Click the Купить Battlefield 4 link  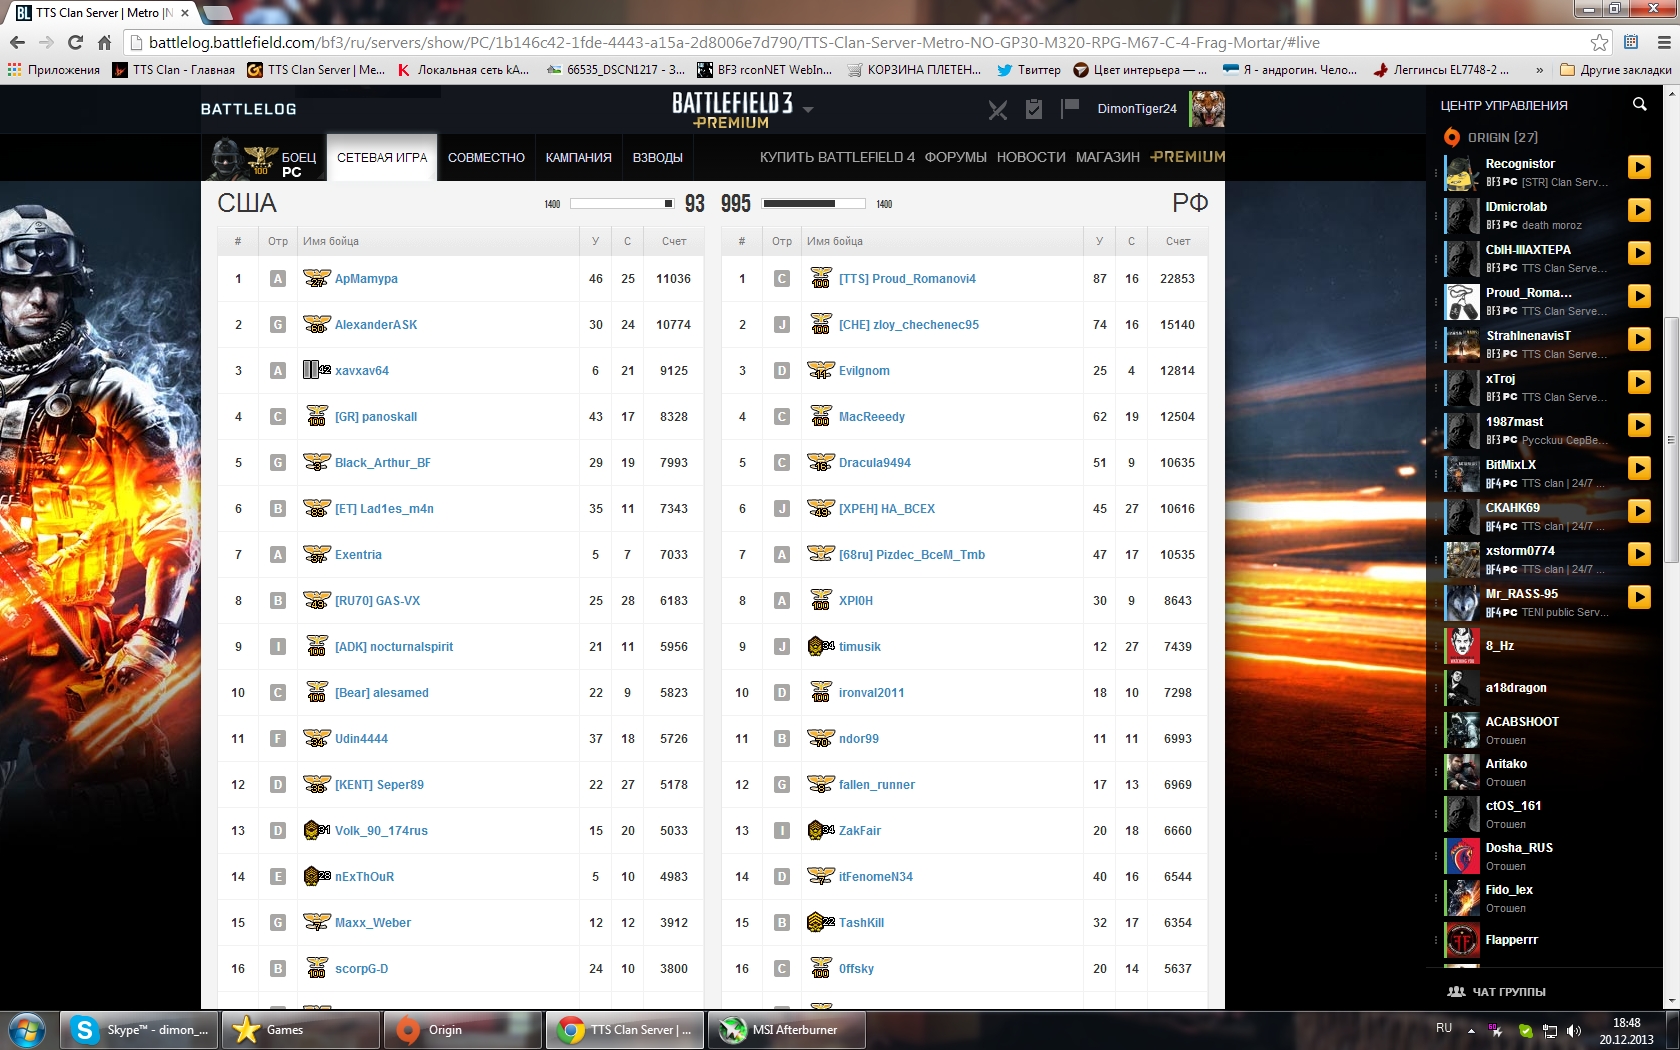coord(837,157)
